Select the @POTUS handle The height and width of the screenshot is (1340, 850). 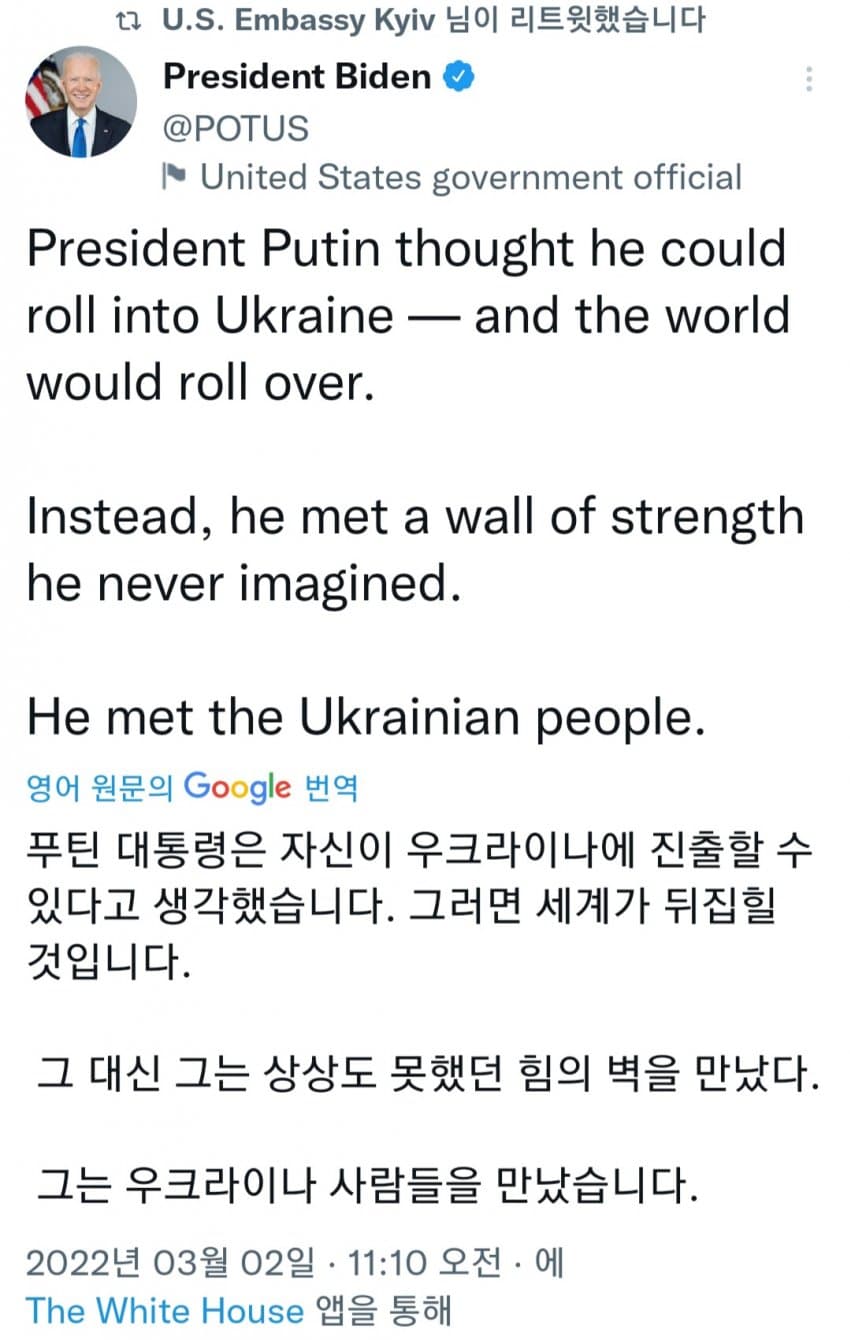tap(236, 128)
